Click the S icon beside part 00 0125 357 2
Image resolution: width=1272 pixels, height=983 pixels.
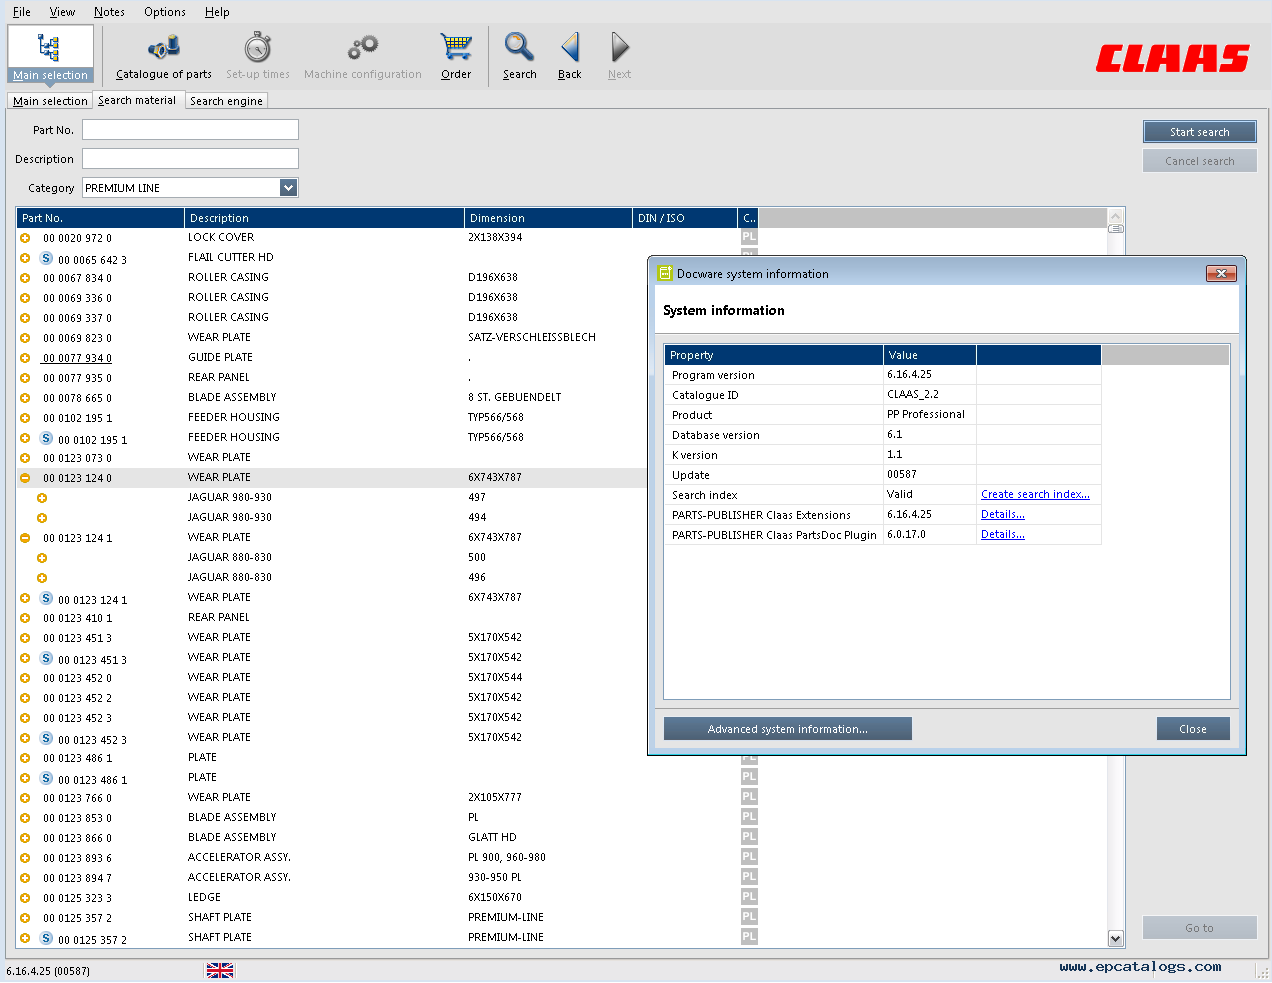46,938
